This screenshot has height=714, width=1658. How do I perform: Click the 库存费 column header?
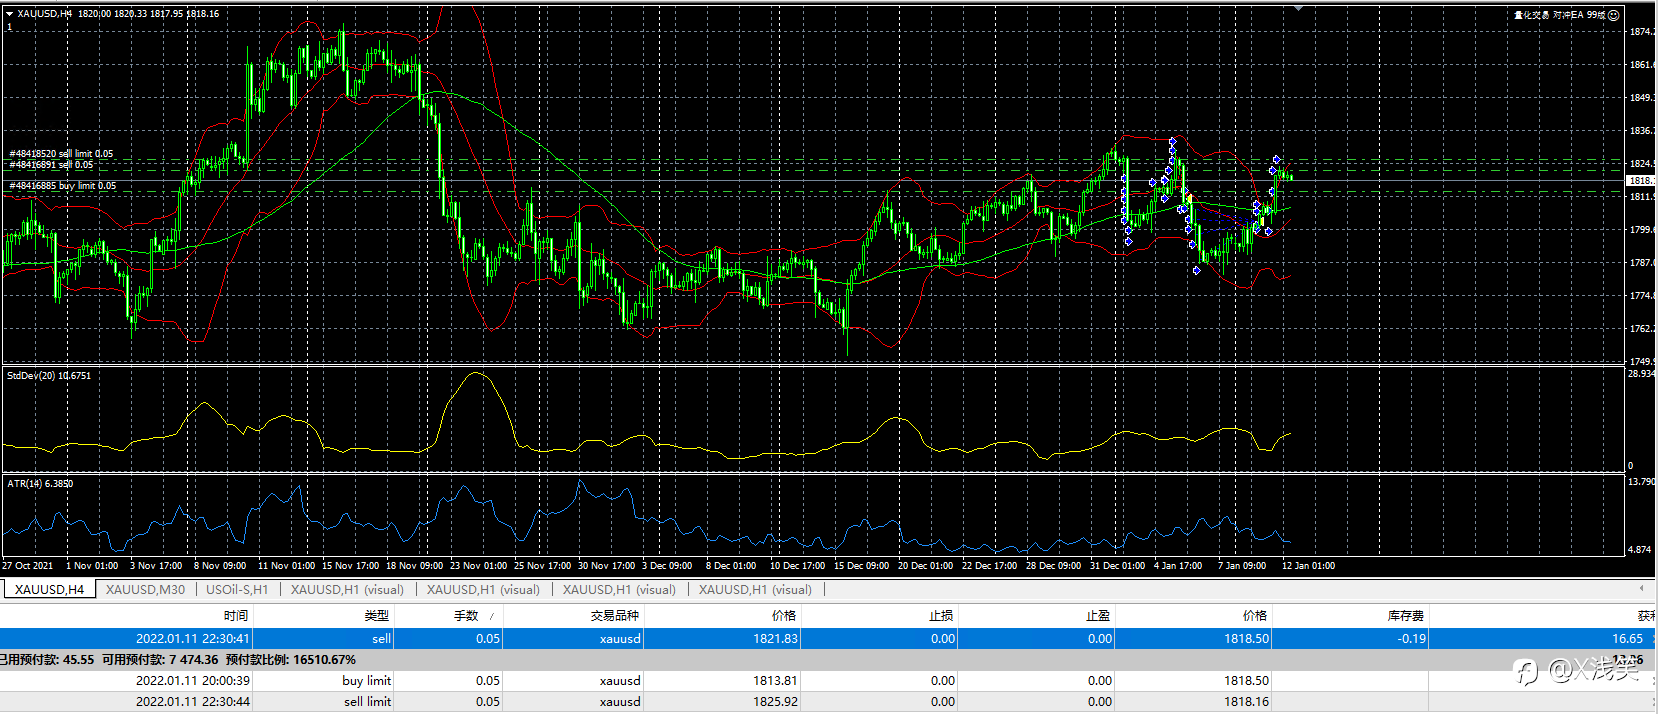coord(1405,616)
